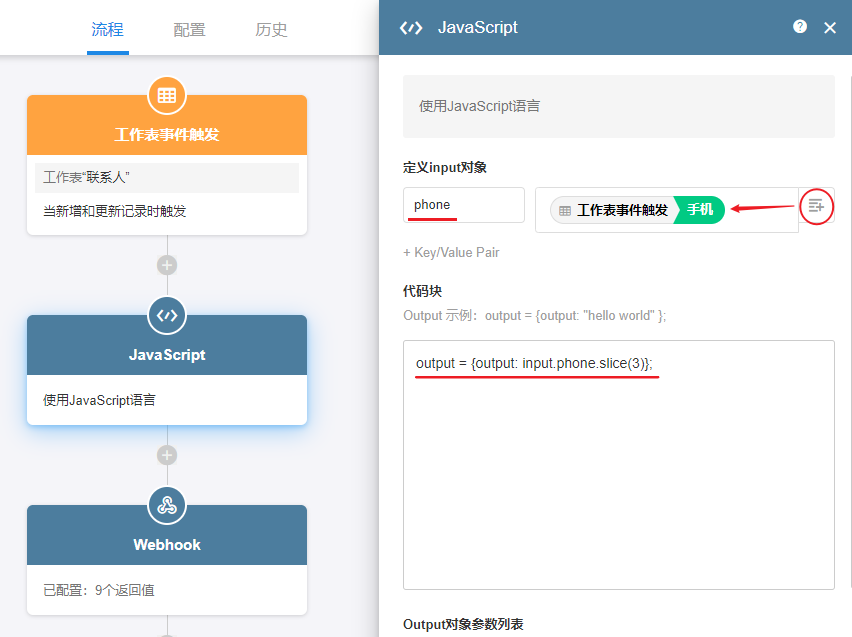
Task: Click the 使用JavaScript语言 description box
Action: 618,106
